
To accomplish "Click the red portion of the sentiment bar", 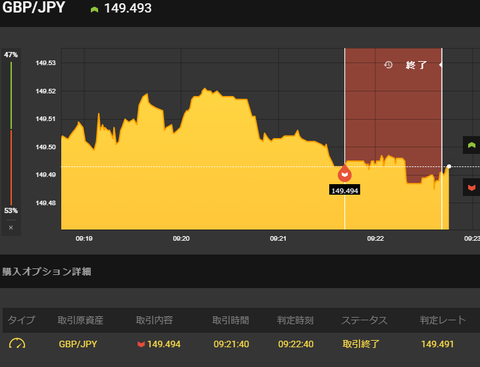I will tap(11, 168).
